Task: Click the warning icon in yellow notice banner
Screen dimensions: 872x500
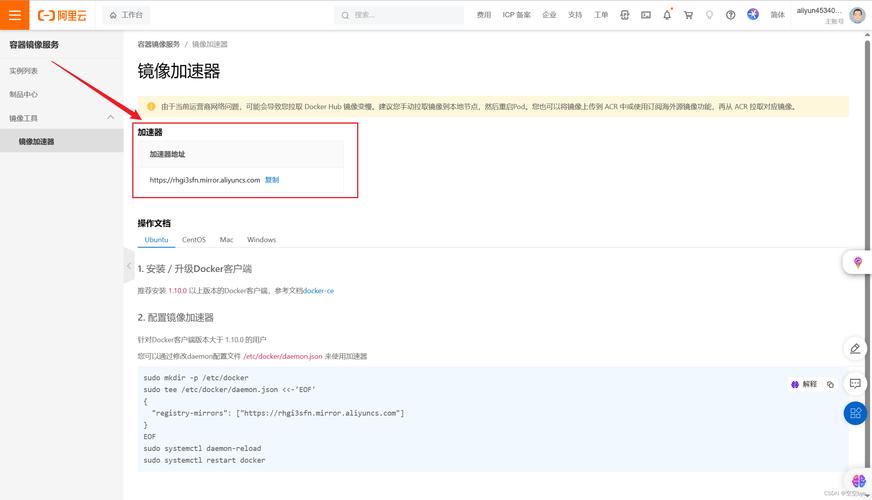Action: 151,106
